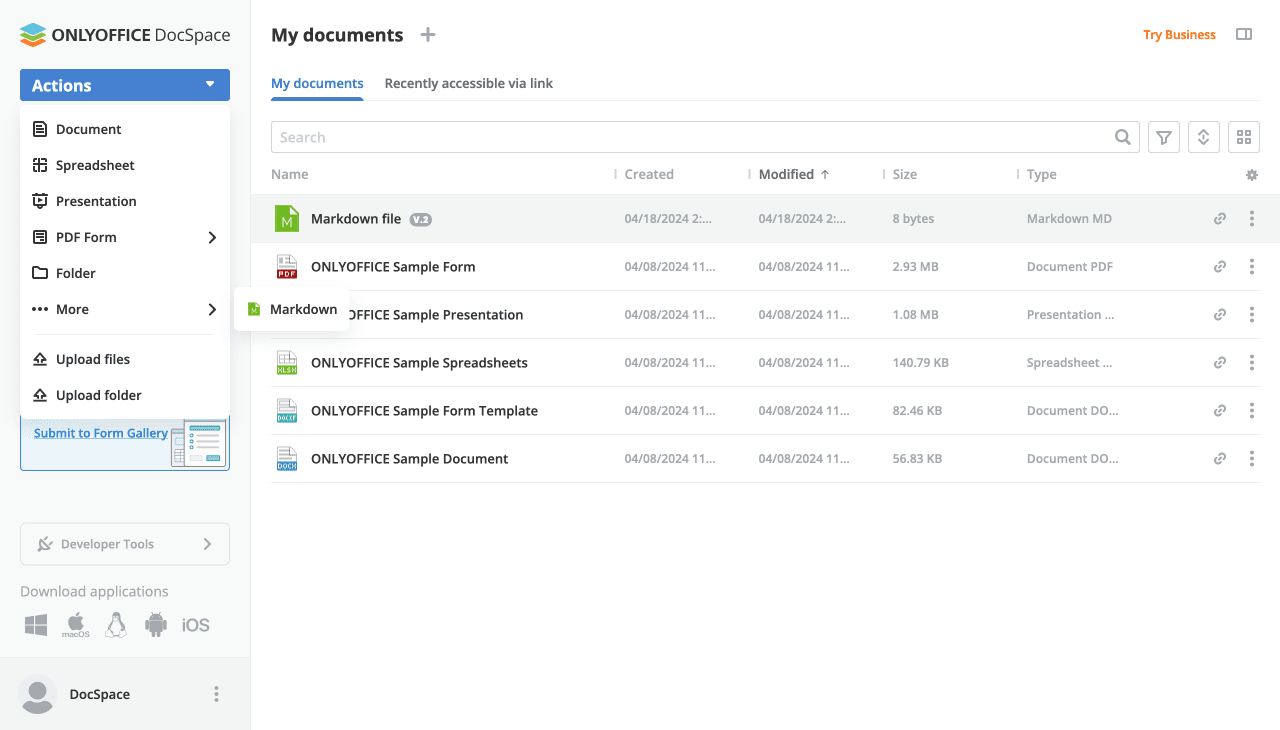Expand Developer Tools section
The image size is (1280, 730).
[125, 544]
